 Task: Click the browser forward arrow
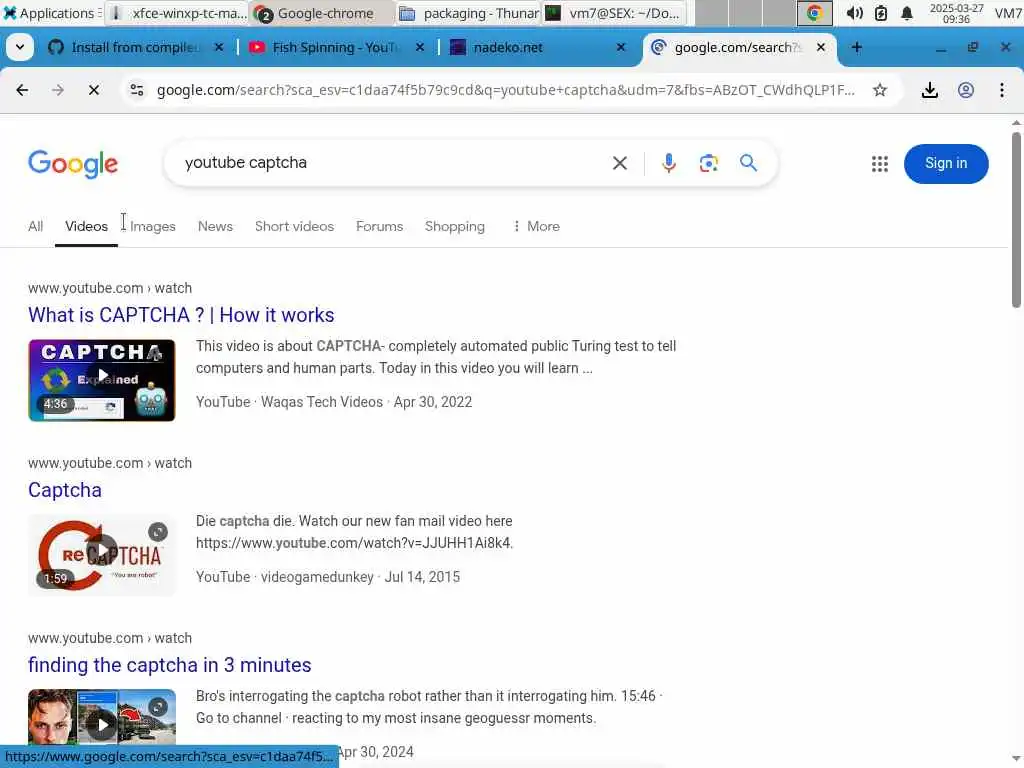click(58, 90)
